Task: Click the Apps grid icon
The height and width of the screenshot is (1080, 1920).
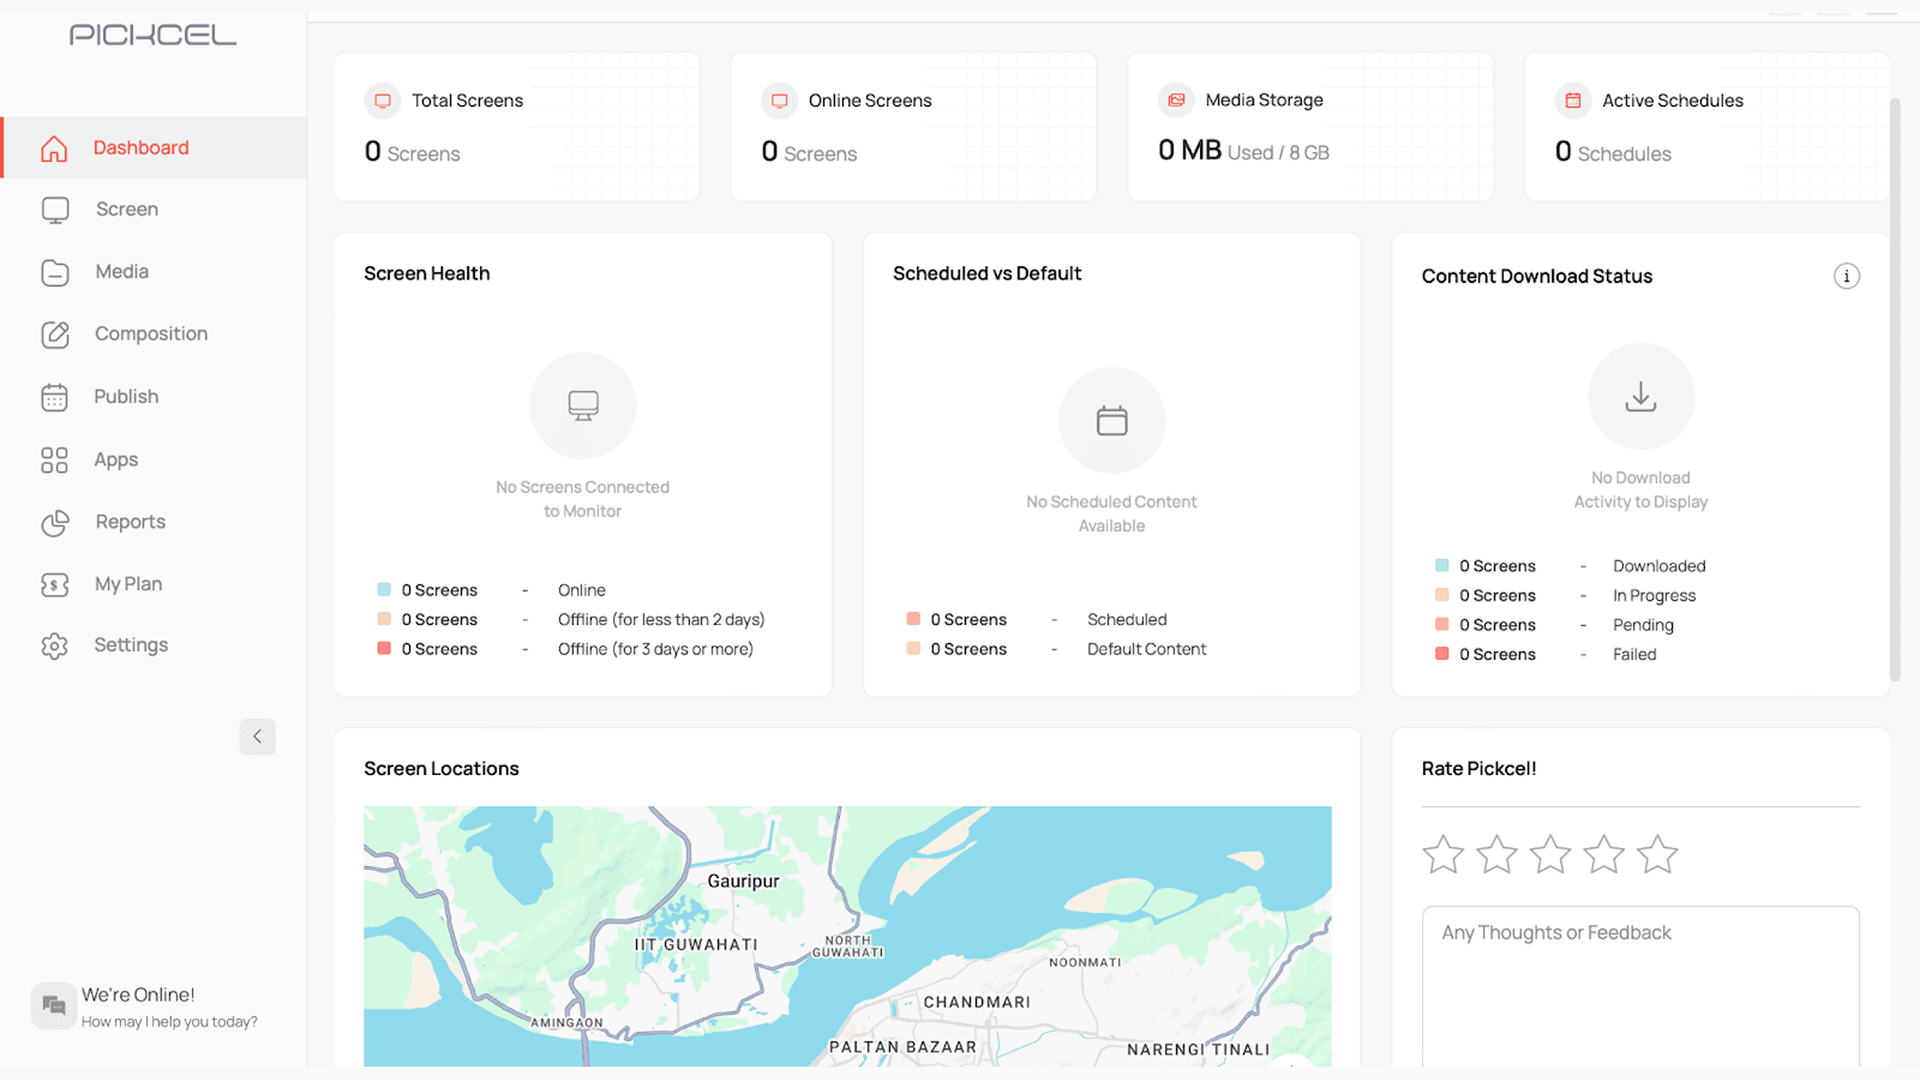Action: pyautogui.click(x=55, y=459)
